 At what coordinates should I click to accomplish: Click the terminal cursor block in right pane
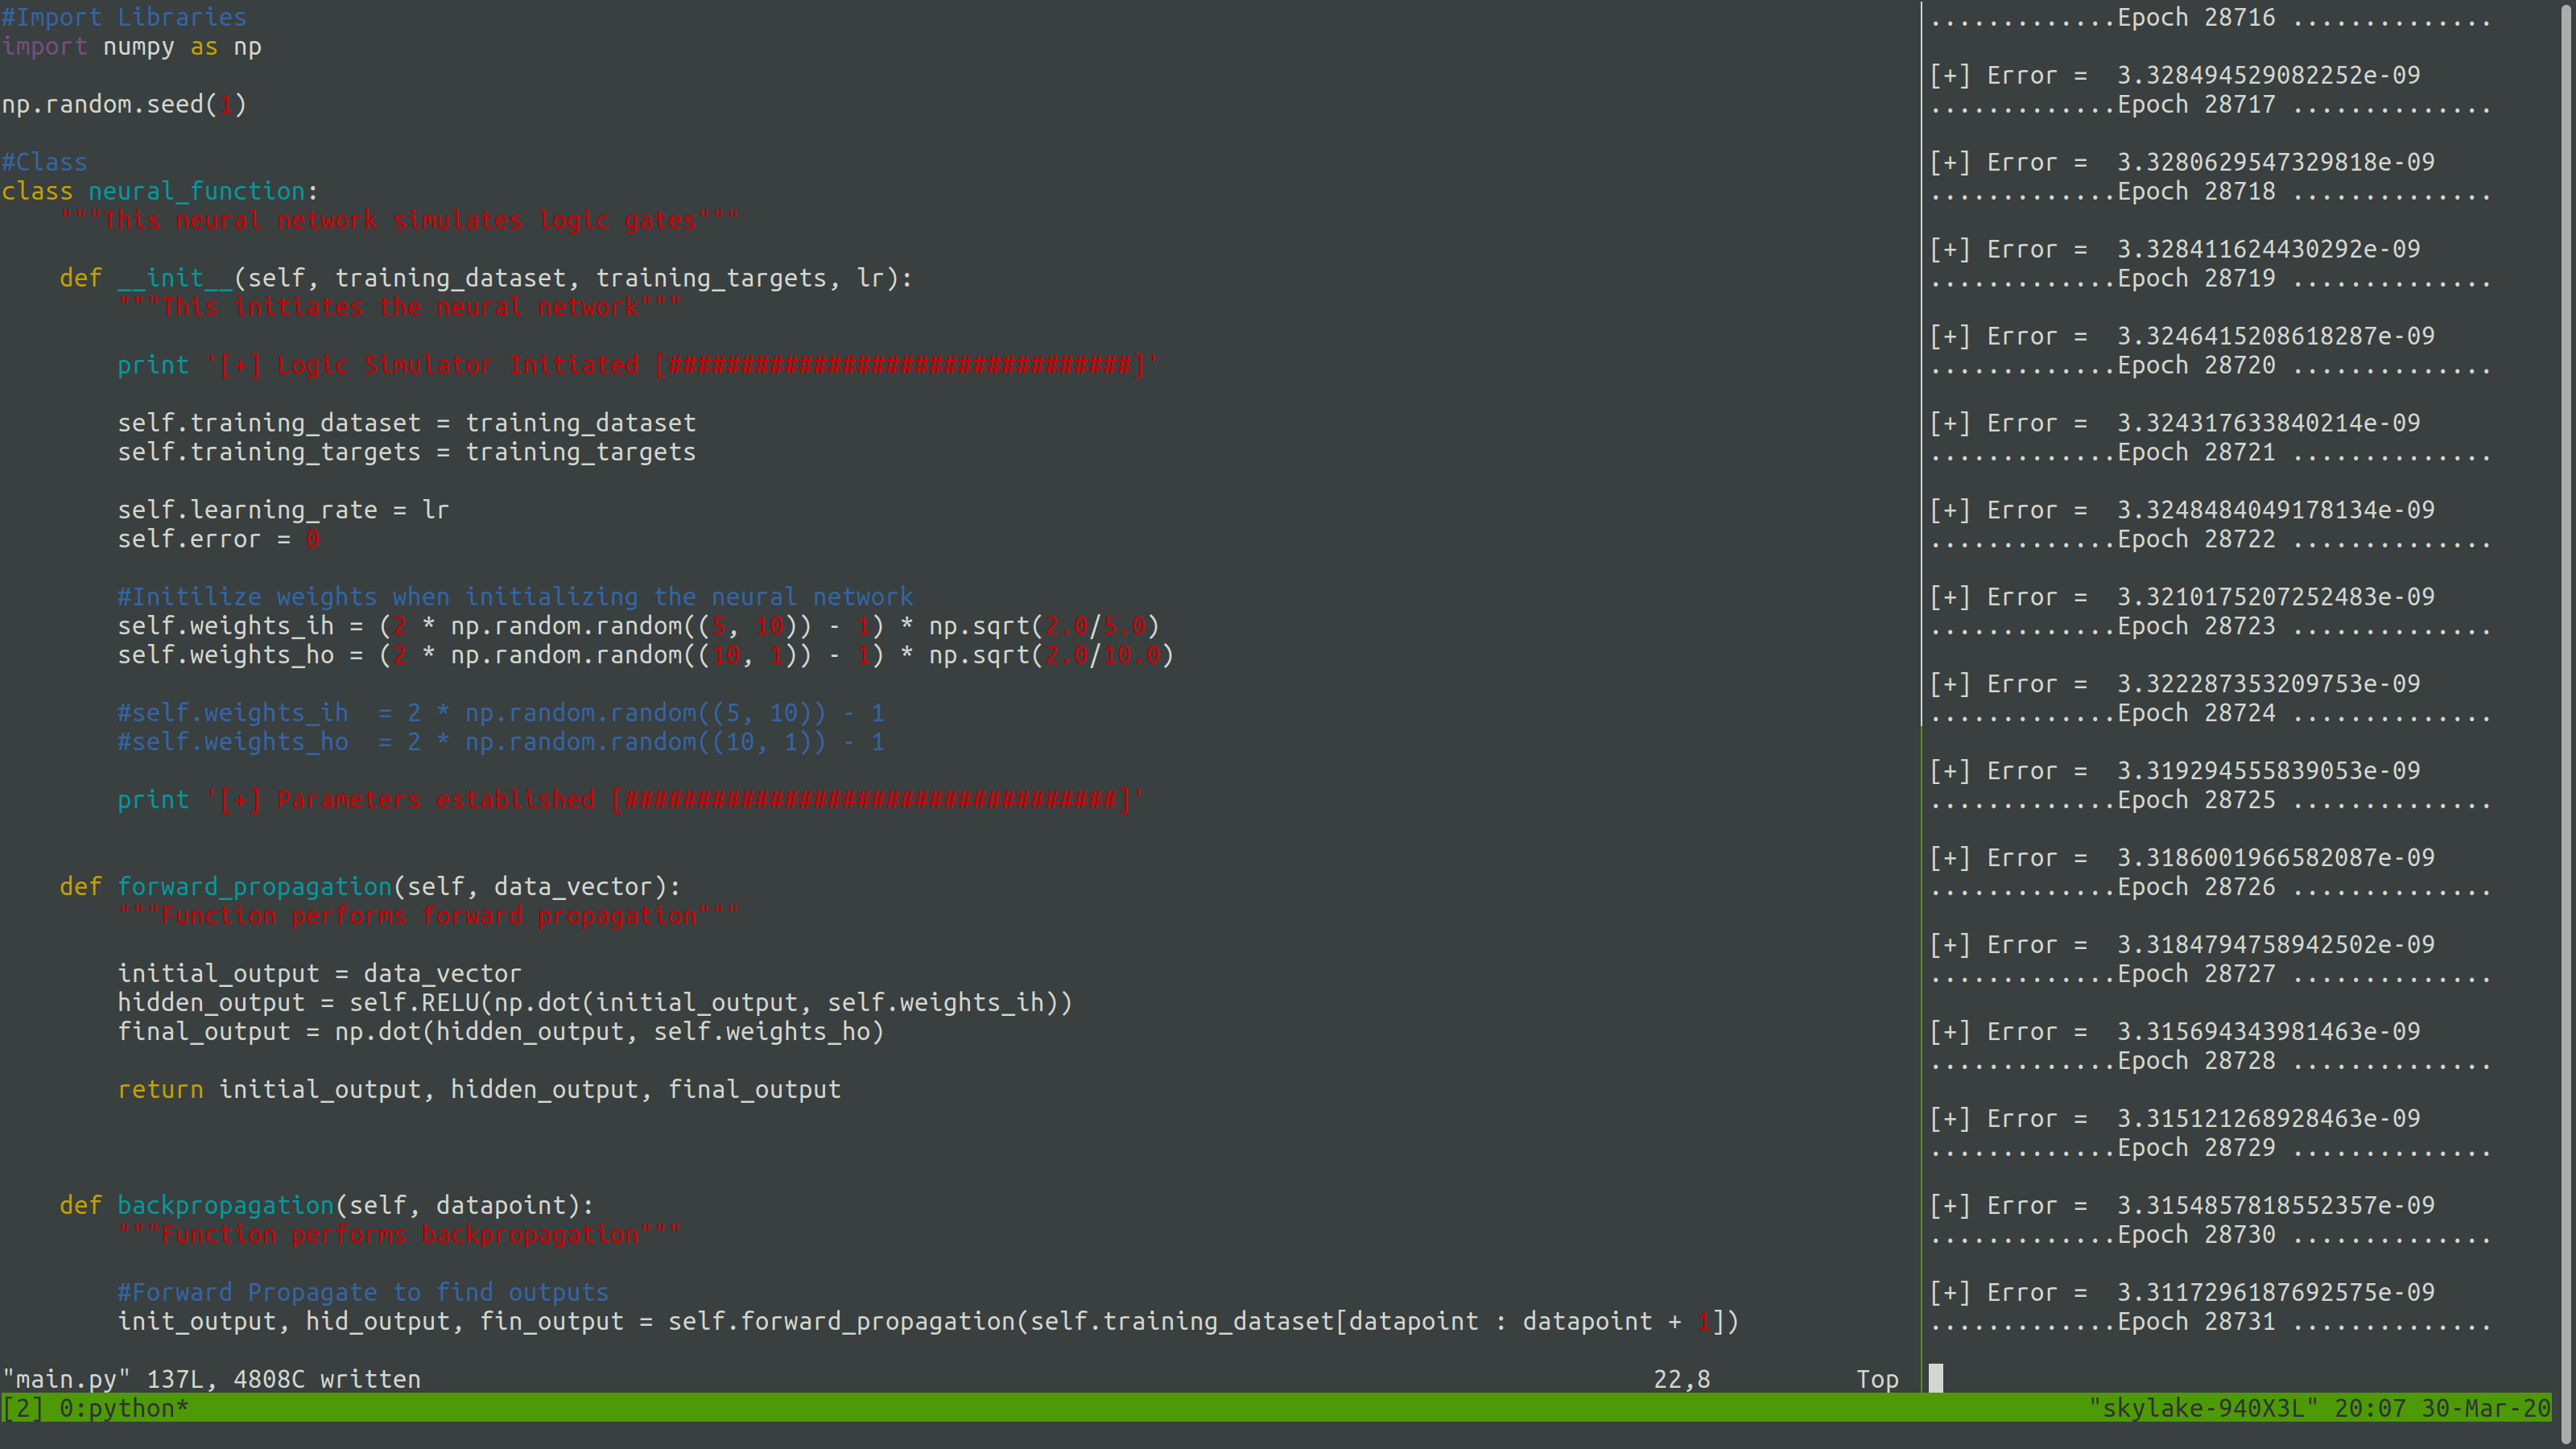[x=1936, y=1378]
